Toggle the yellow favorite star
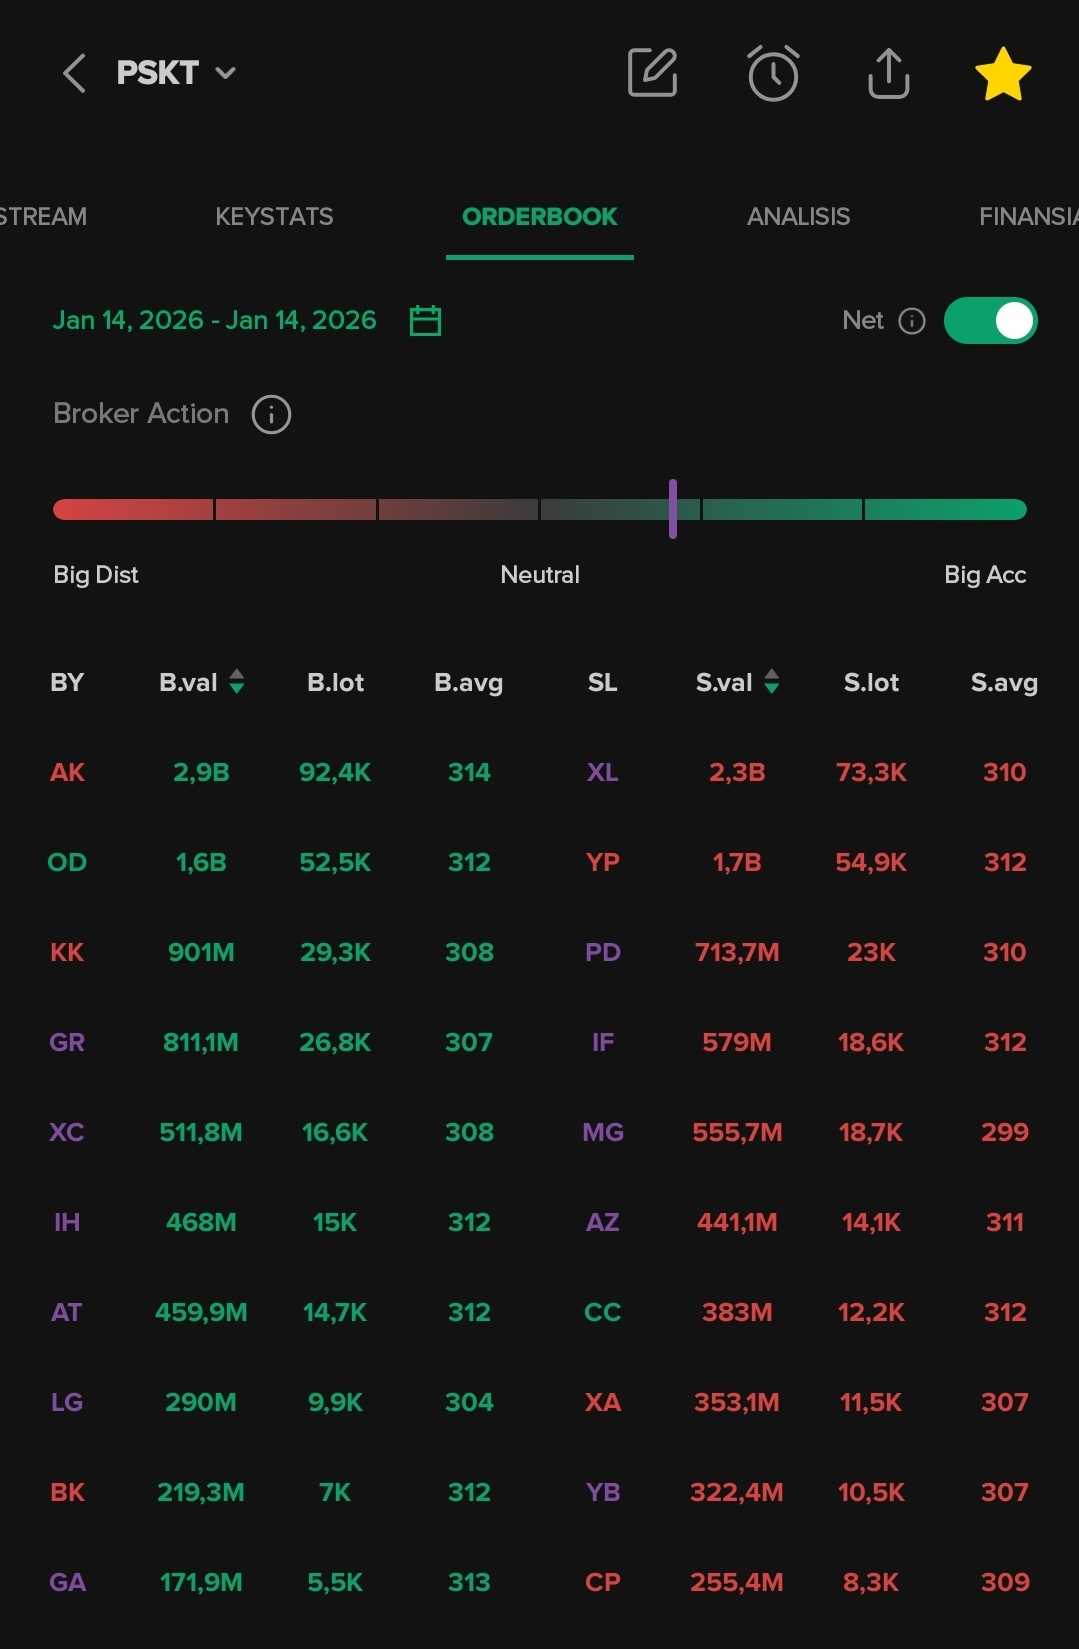1079x1649 pixels. [x=1002, y=75]
